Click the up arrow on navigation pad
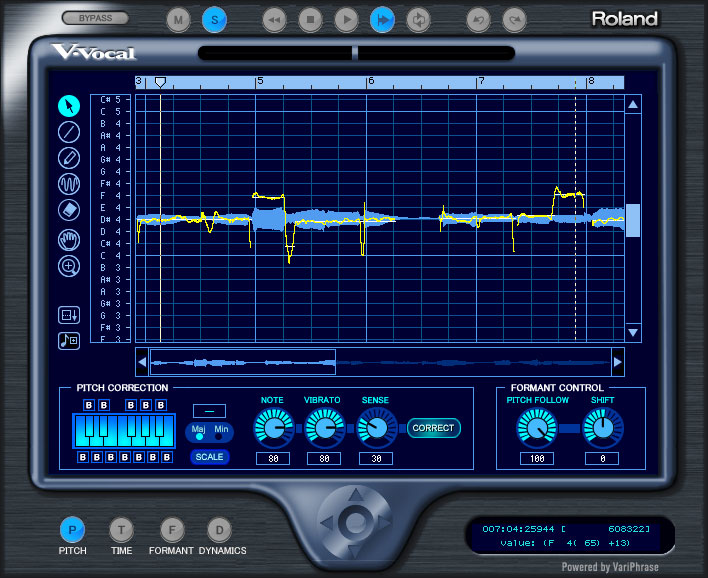The width and height of the screenshot is (708, 578). [356, 495]
